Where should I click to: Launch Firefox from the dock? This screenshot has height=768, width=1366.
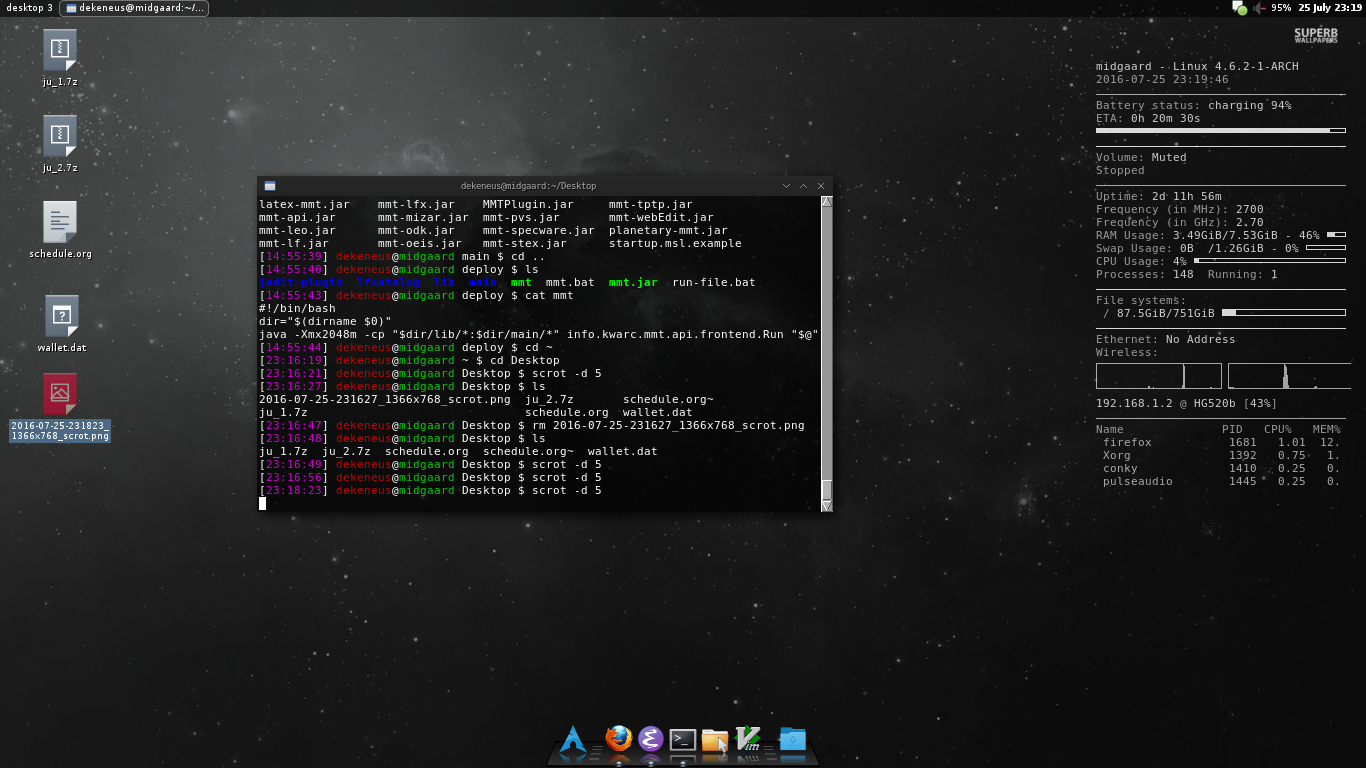(x=619, y=739)
